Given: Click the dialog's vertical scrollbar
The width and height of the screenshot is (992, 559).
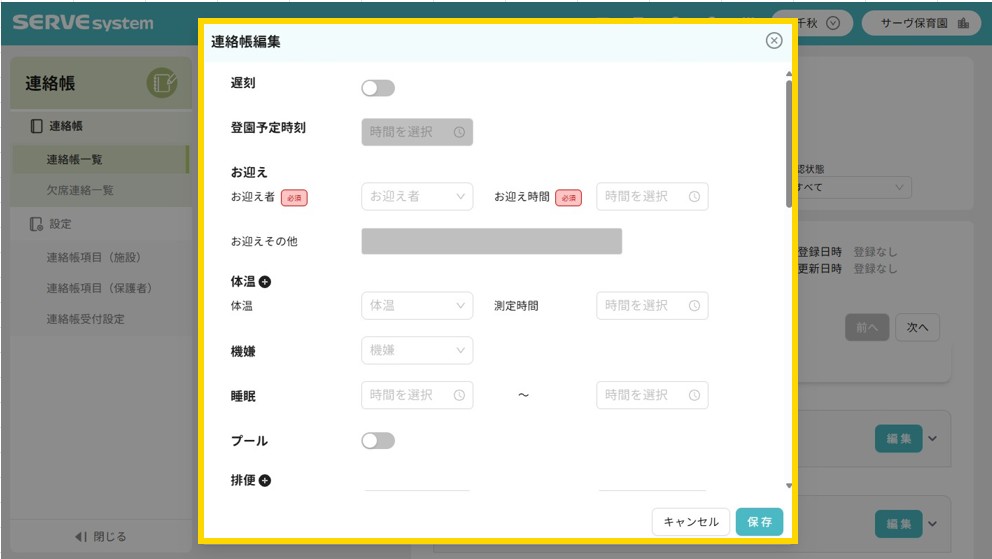Looking at the screenshot, I should pos(789,145).
